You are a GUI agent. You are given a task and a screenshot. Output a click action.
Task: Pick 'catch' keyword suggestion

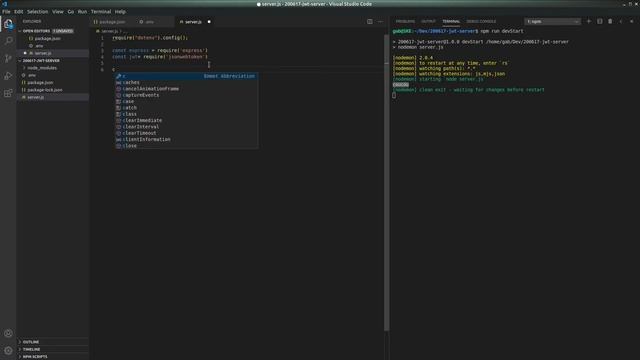click(186, 108)
